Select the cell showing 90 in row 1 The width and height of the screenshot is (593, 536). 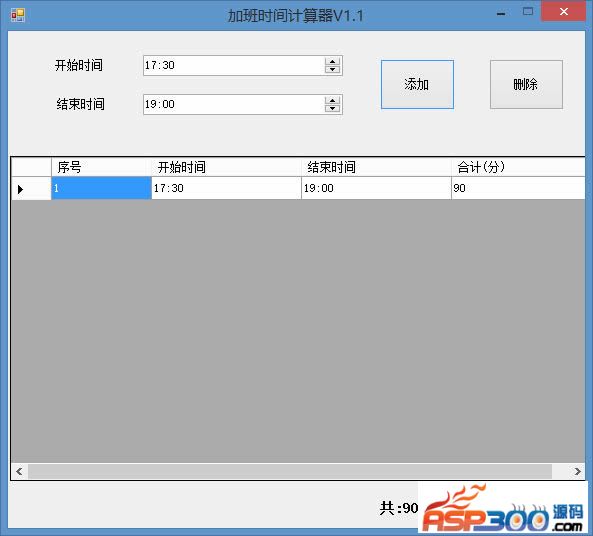coord(518,188)
